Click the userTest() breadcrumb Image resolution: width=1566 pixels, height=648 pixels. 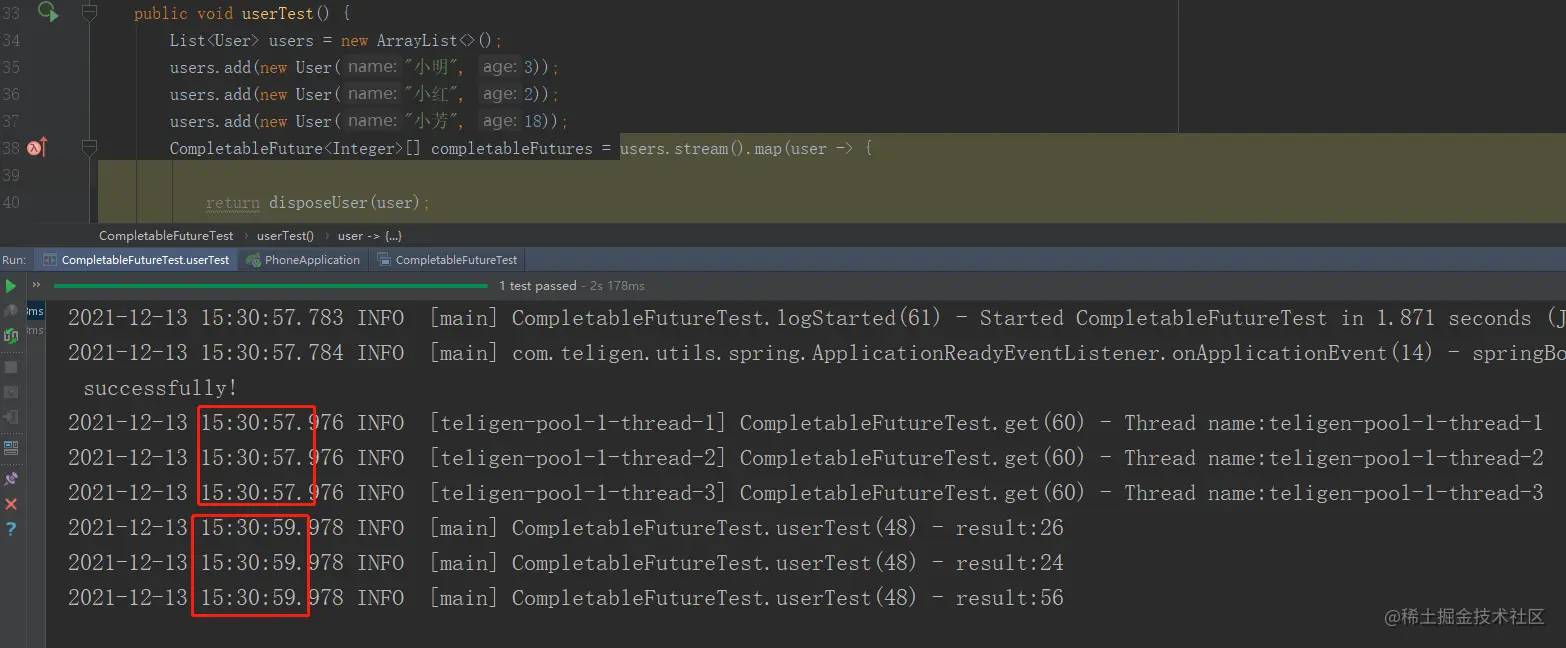pos(285,236)
